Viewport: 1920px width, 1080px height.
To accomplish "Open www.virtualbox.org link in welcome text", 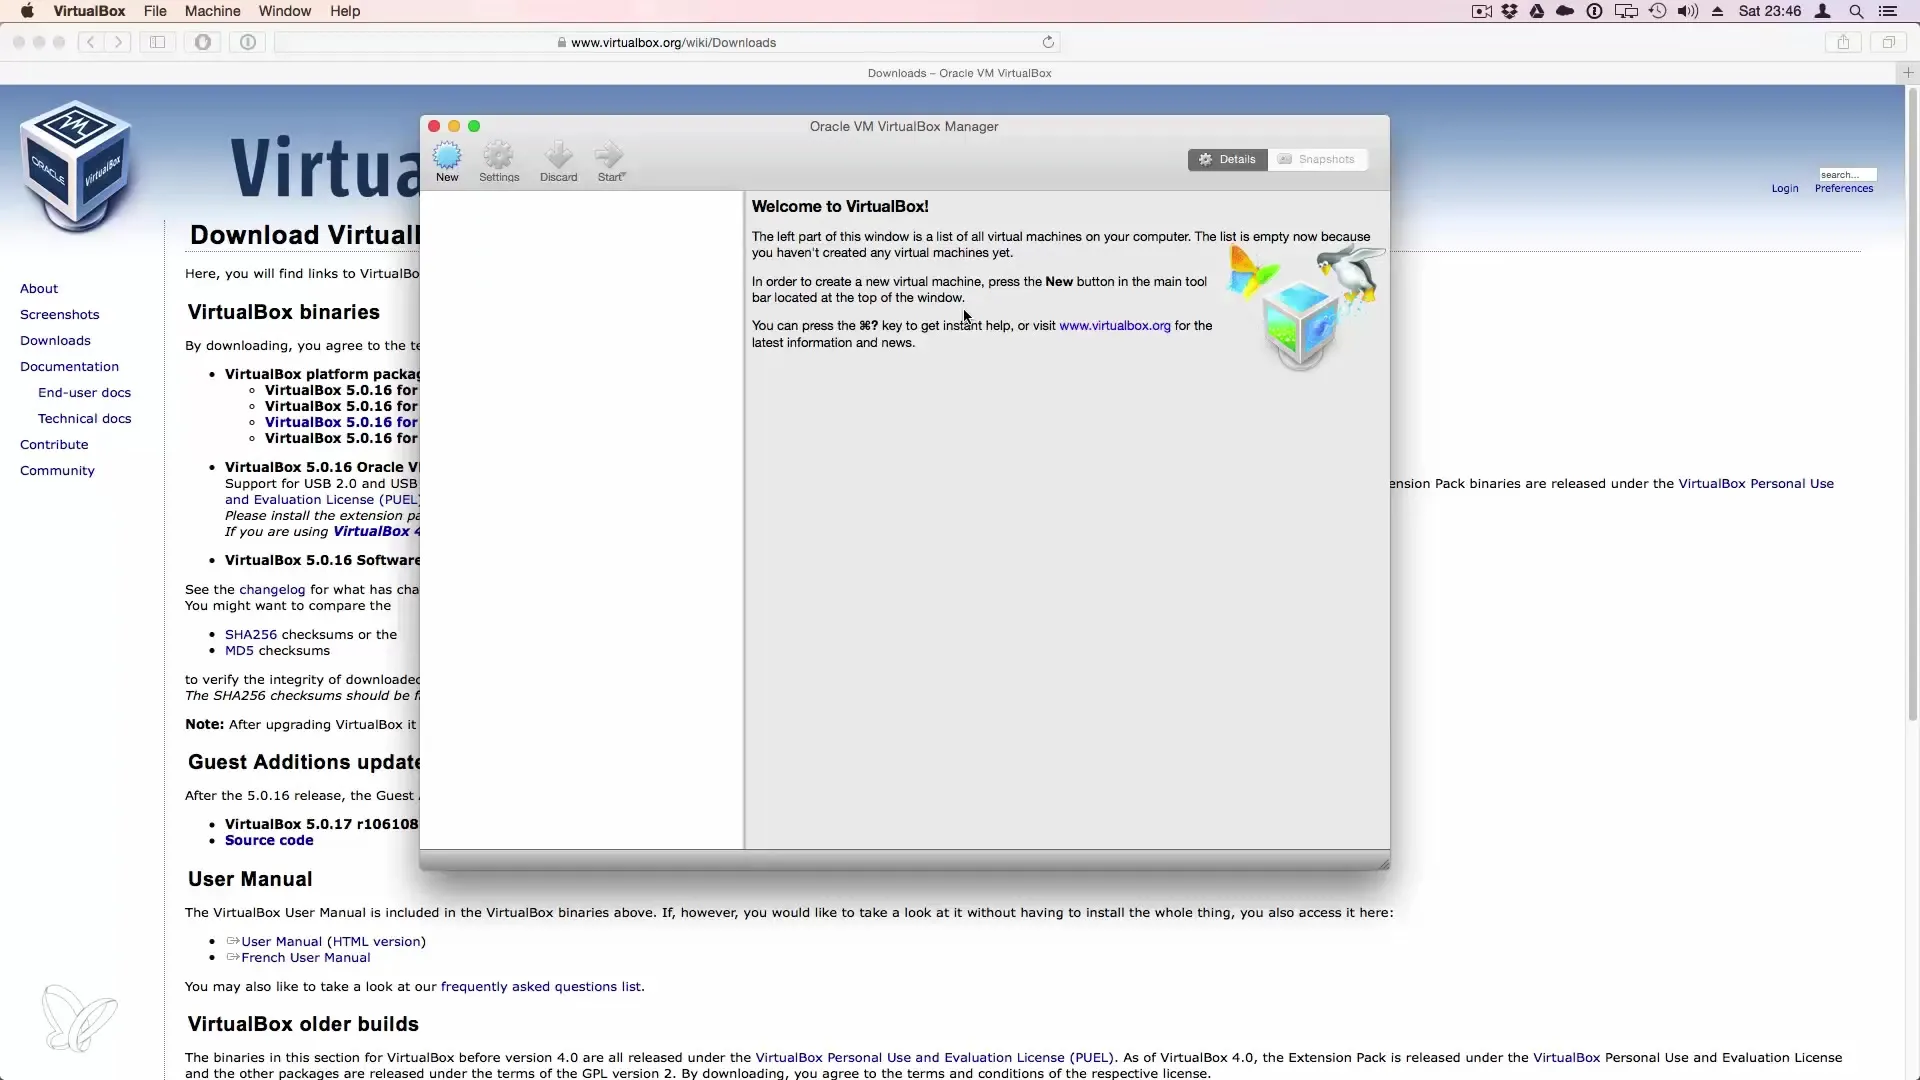I will [x=1114, y=326].
